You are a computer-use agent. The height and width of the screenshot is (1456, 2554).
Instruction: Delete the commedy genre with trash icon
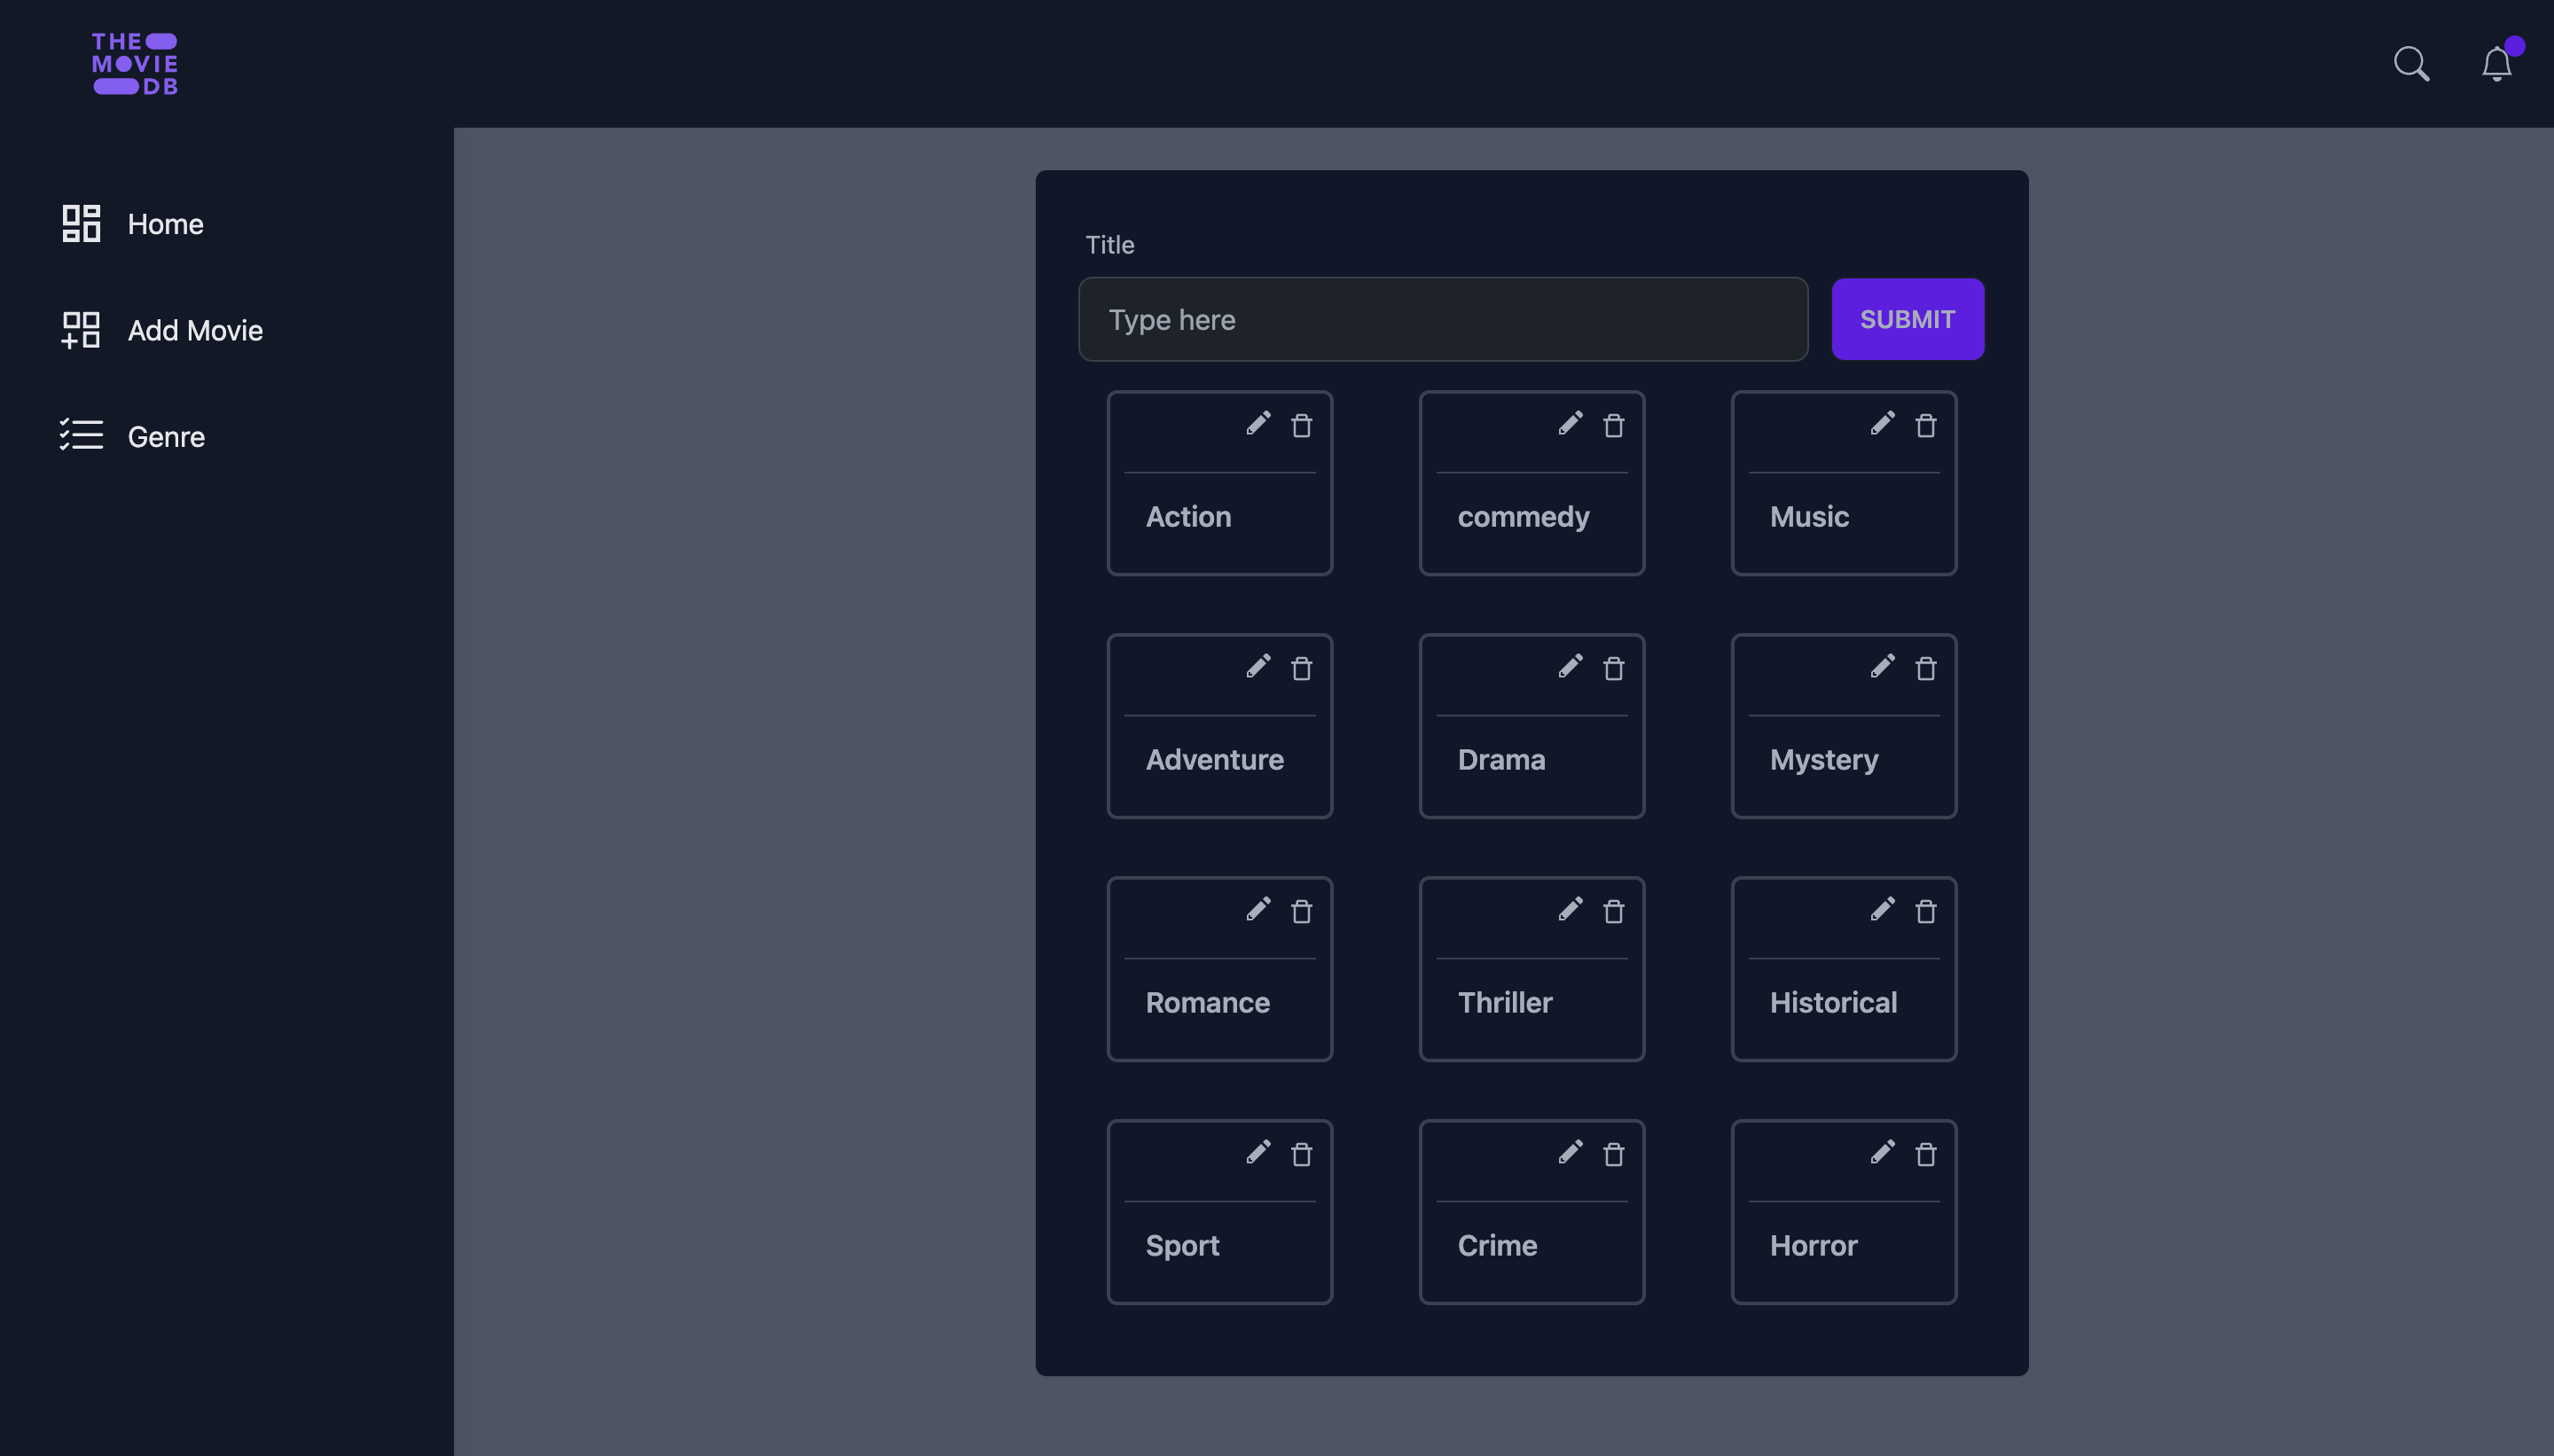(1613, 425)
